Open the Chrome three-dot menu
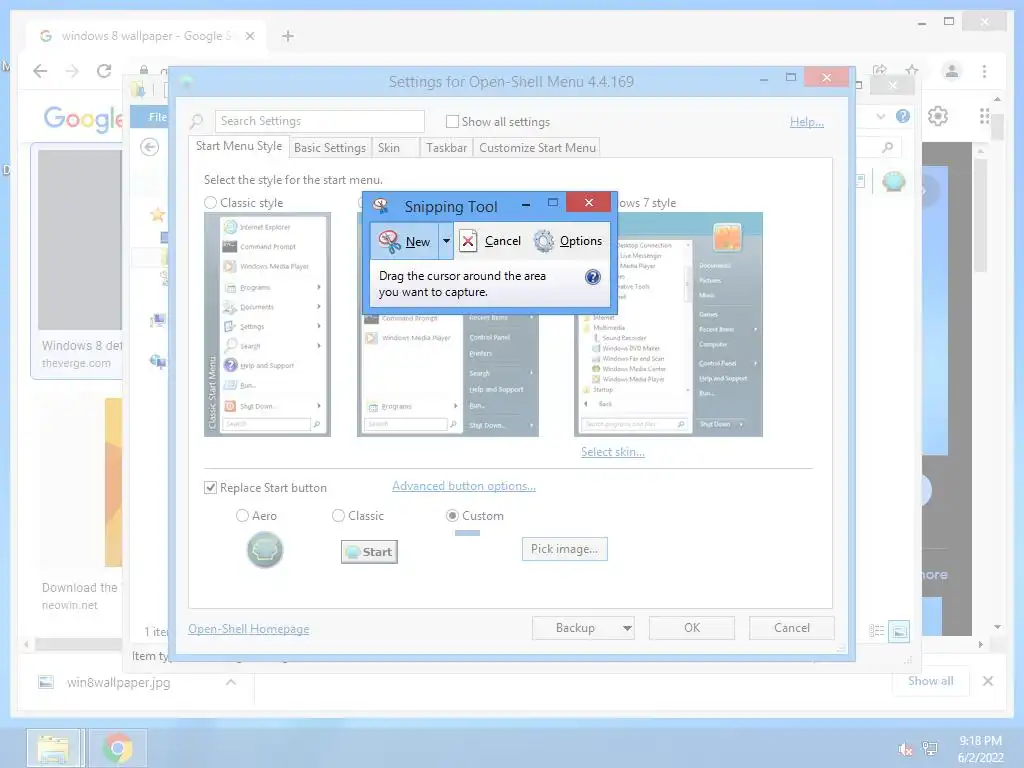 984,71
